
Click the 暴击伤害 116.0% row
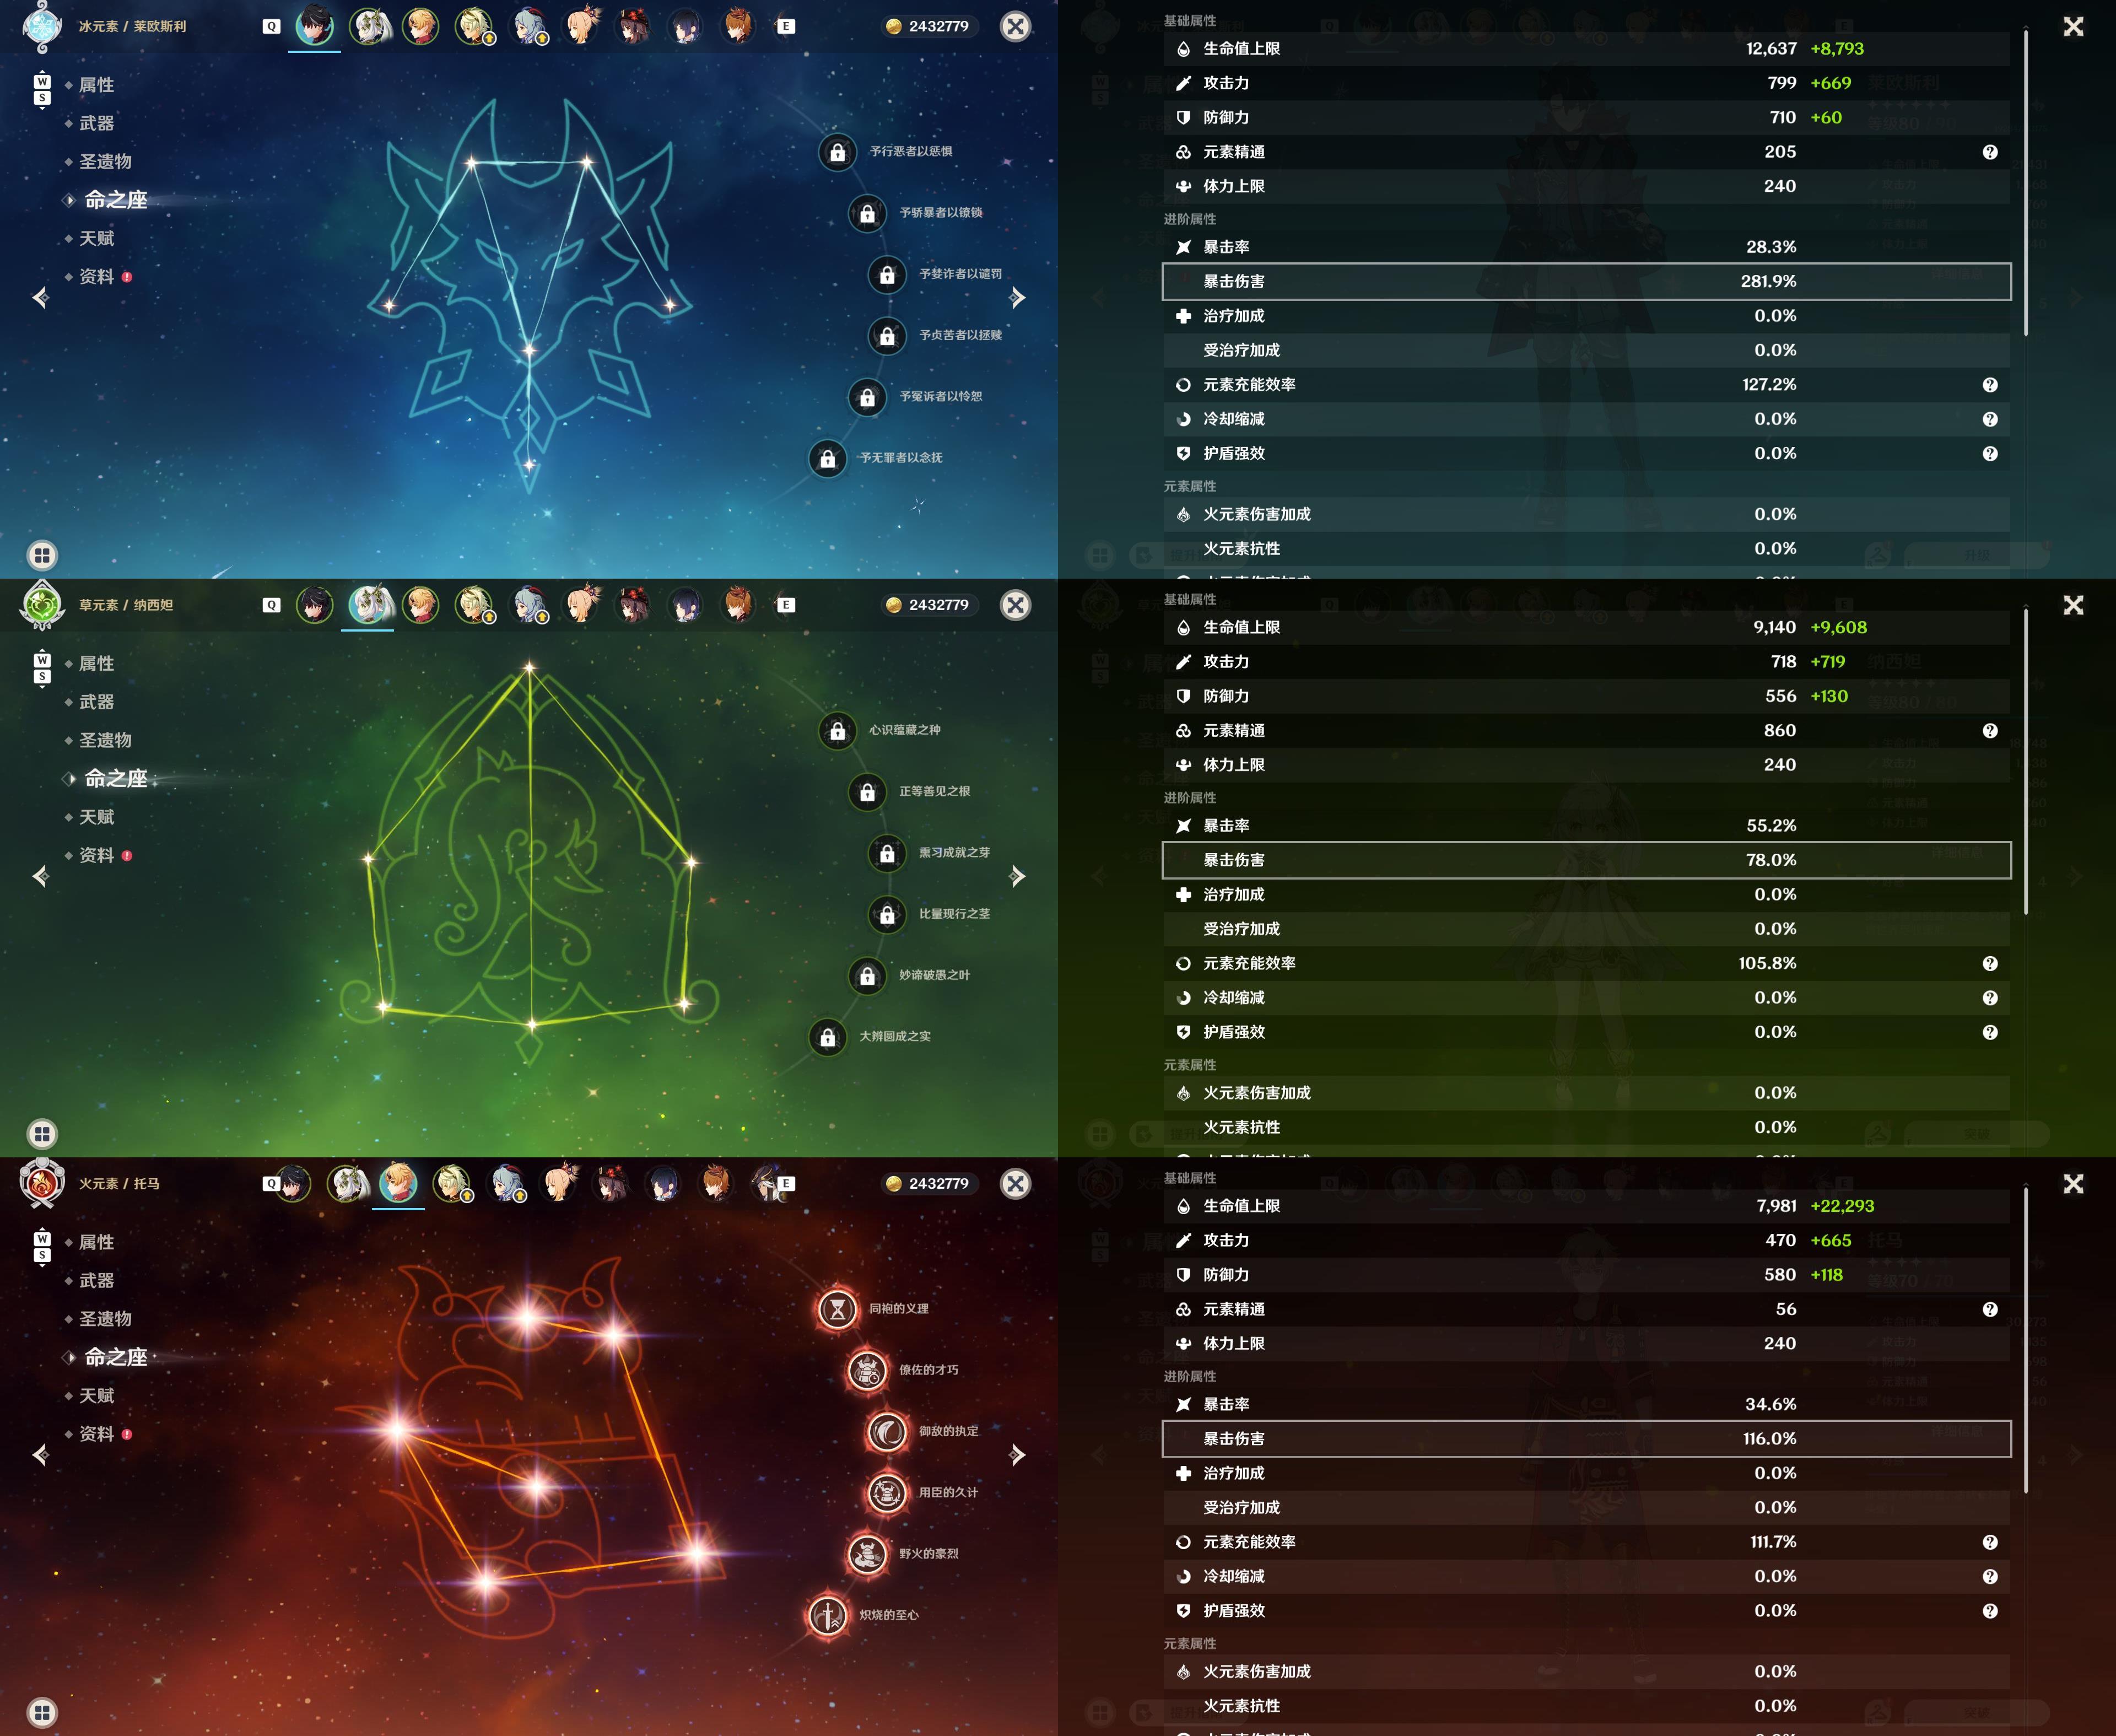pyautogui.click(x=1586, y=1439)
